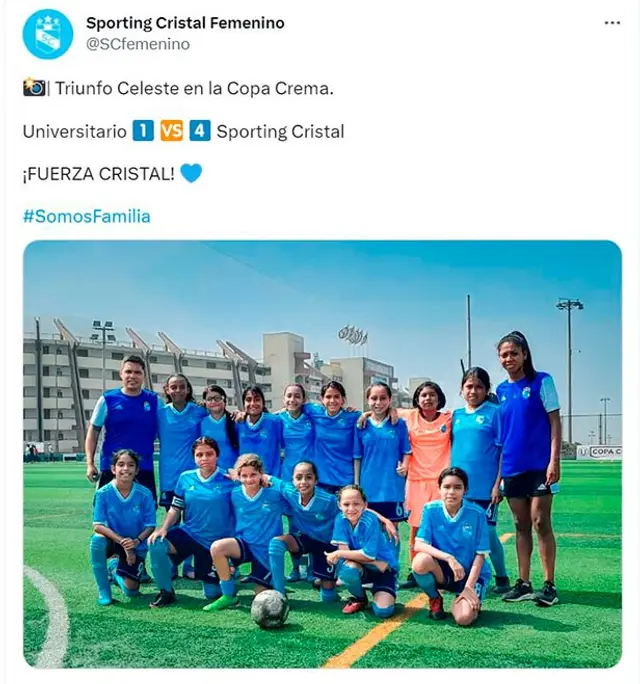Screen dimensions: 640x684
Task: Click the word 'Universitario' in the score line
Action: (75, 131)
